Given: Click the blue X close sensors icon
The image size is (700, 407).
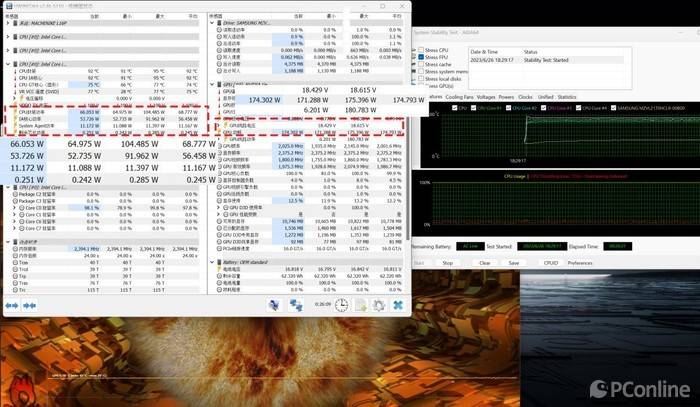Looking at the screenshot, I should [x=398, y=305].
